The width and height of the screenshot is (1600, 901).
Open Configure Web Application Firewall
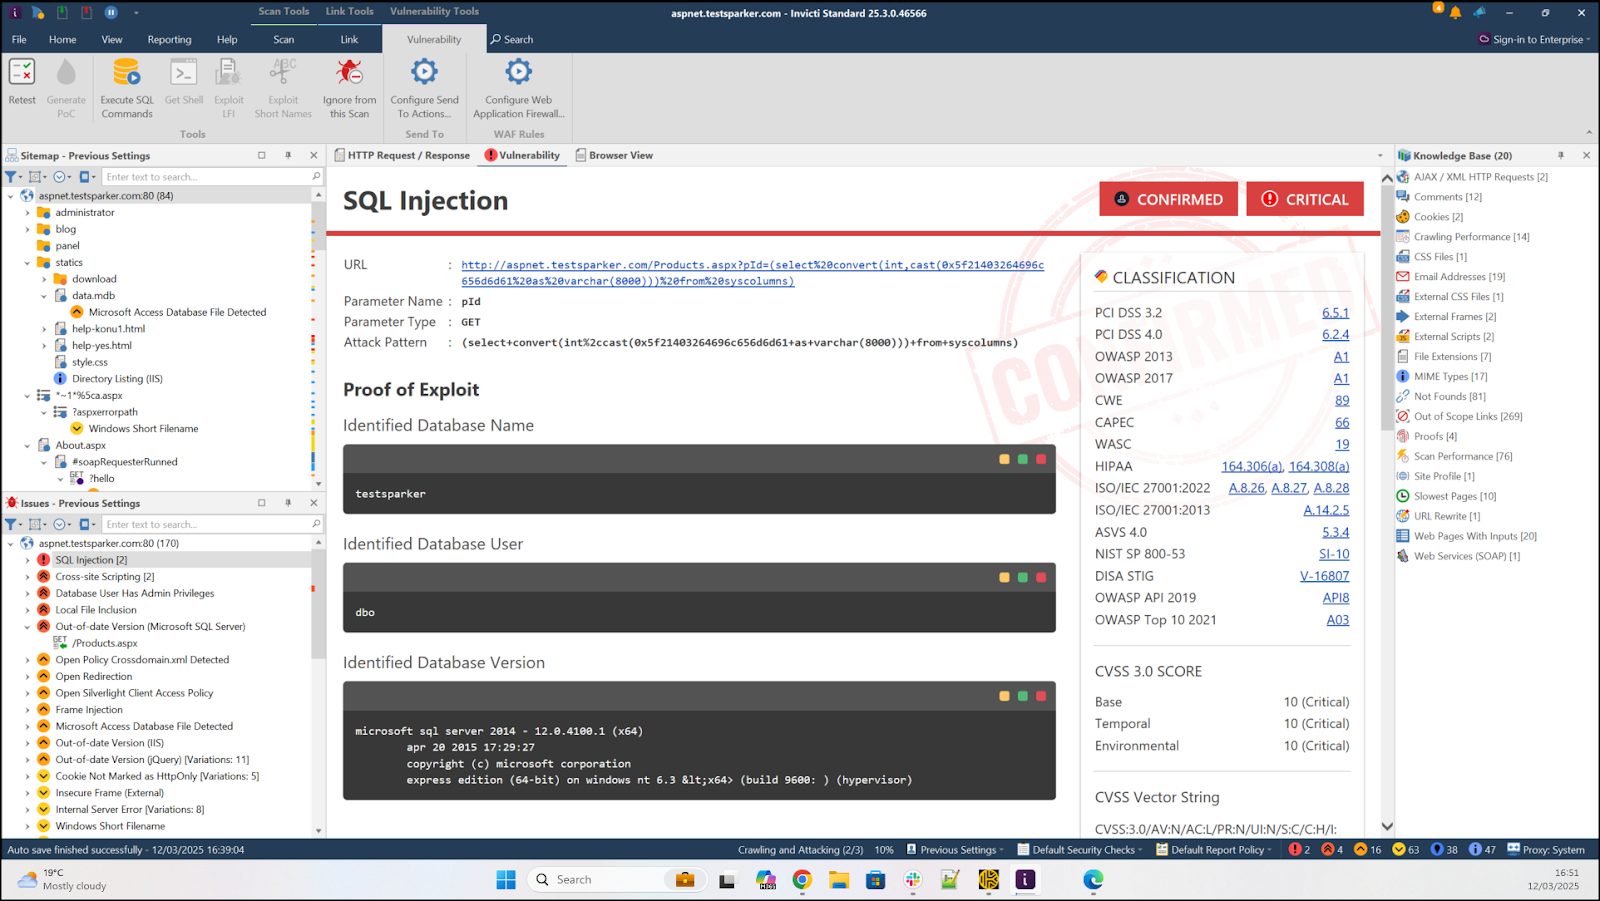518,73
